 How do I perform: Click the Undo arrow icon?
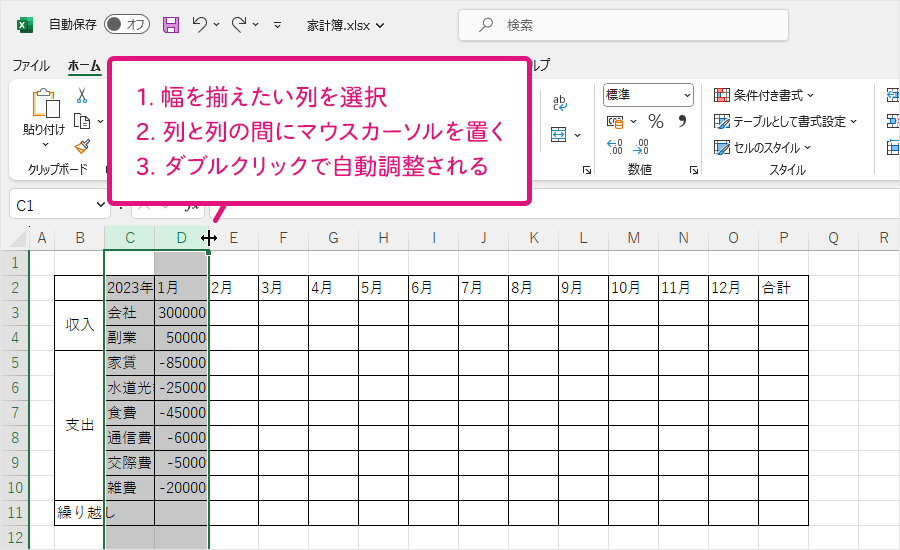[x=200, y=24]
